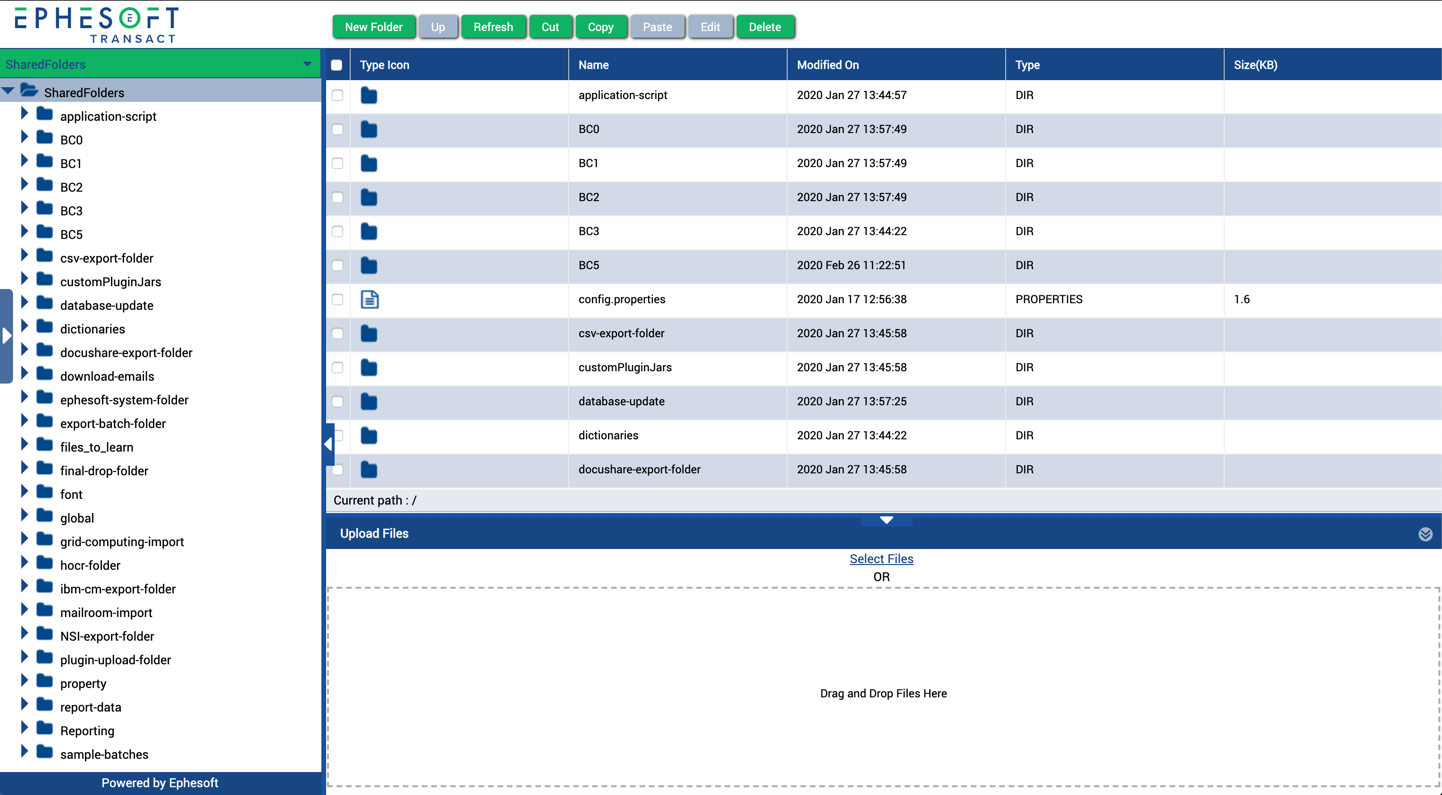Click the Upload Files panel header
1442x795 pixels.
(884, 534)
